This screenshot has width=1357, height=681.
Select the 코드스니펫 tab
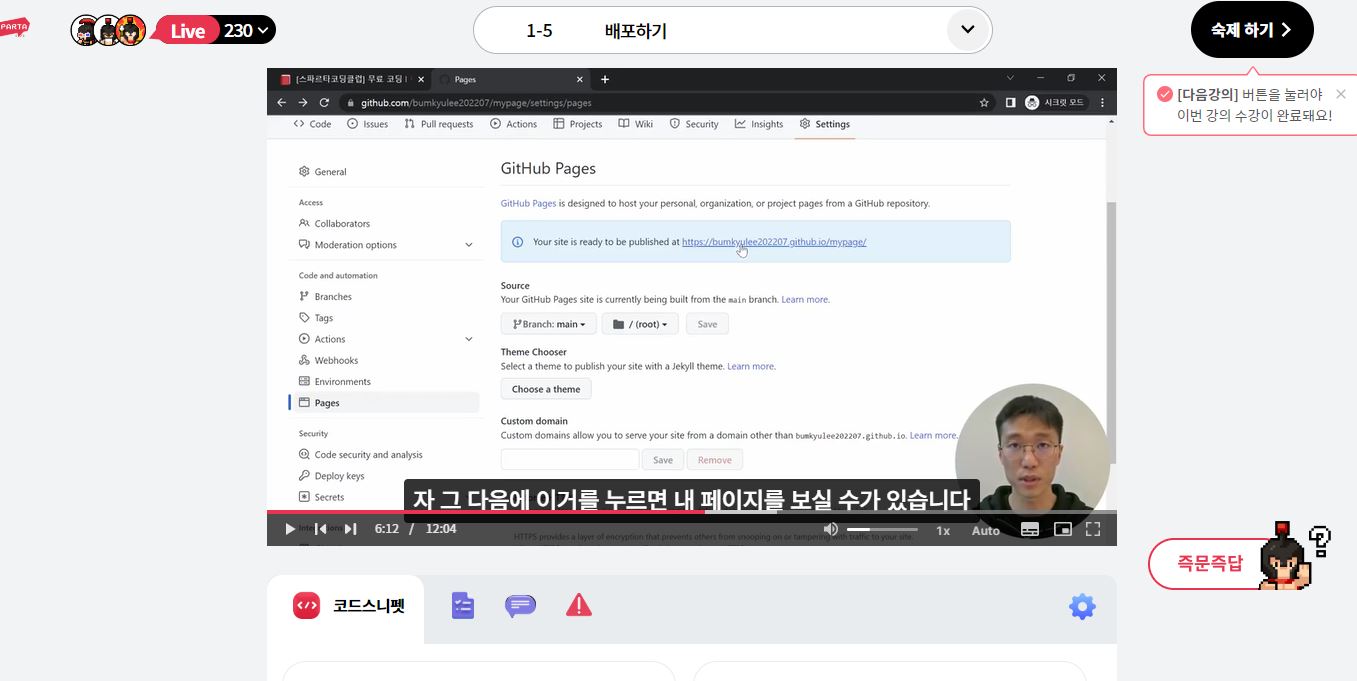click(x=348, y=605)
